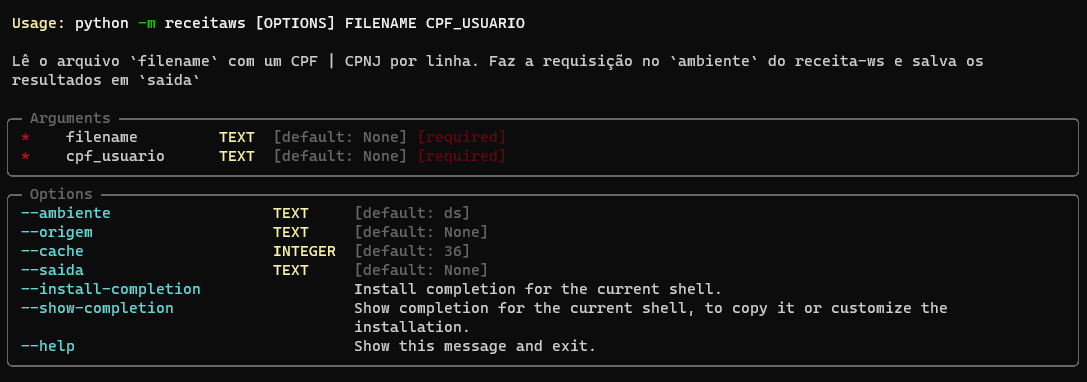
Task: Click the --saida option flag
Action: (x=52, y=270)
